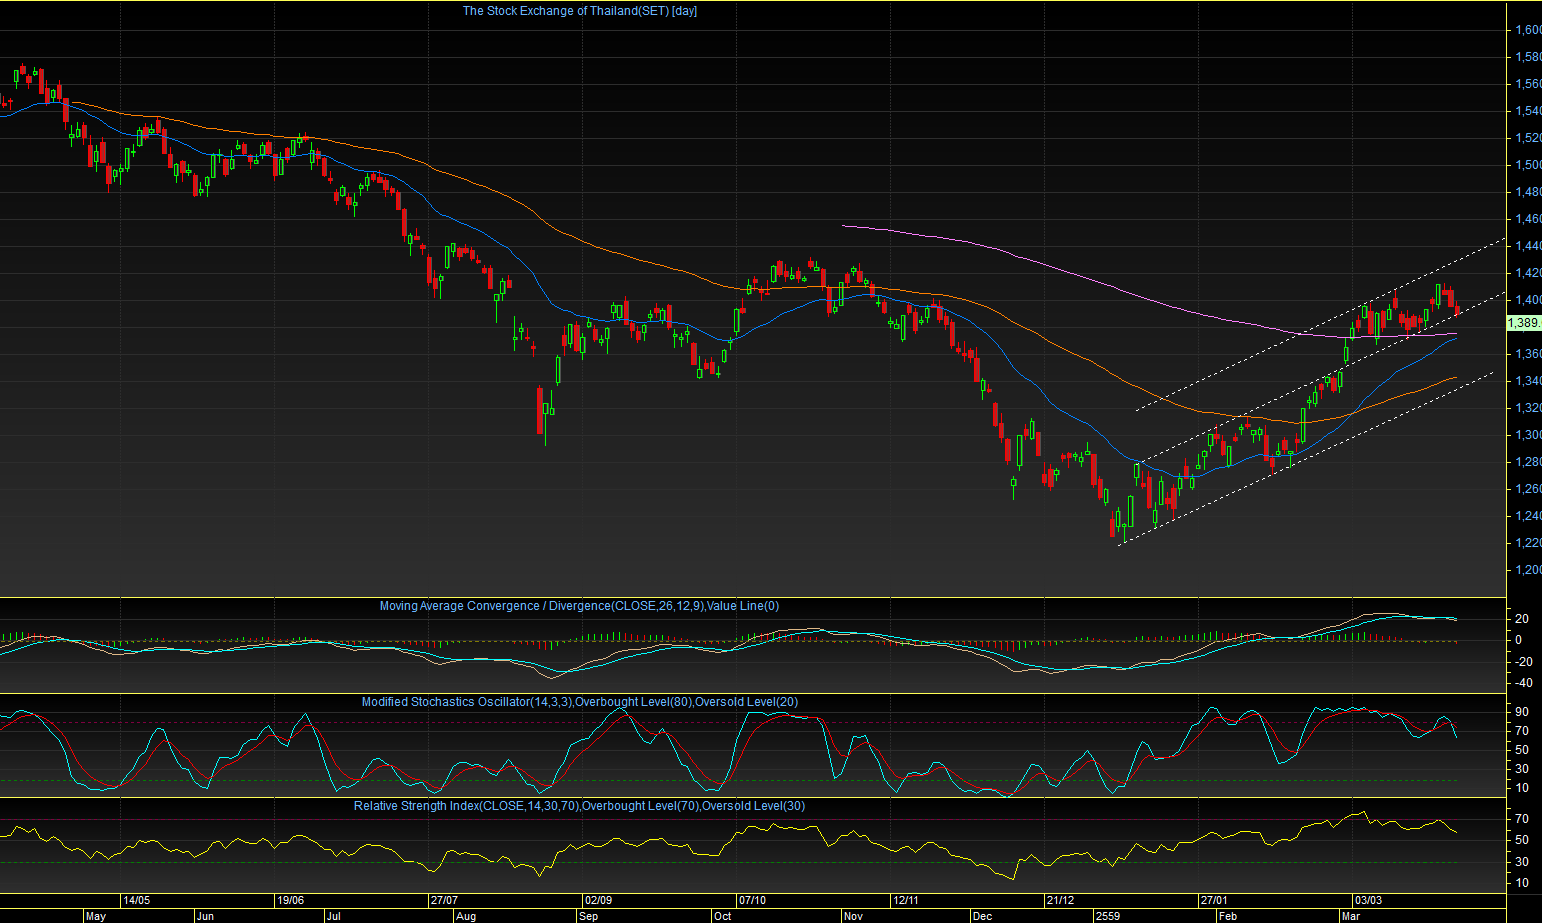Pick the 02/09 date label
This screenshot has width=1542, height=923.
click(598, 900)
